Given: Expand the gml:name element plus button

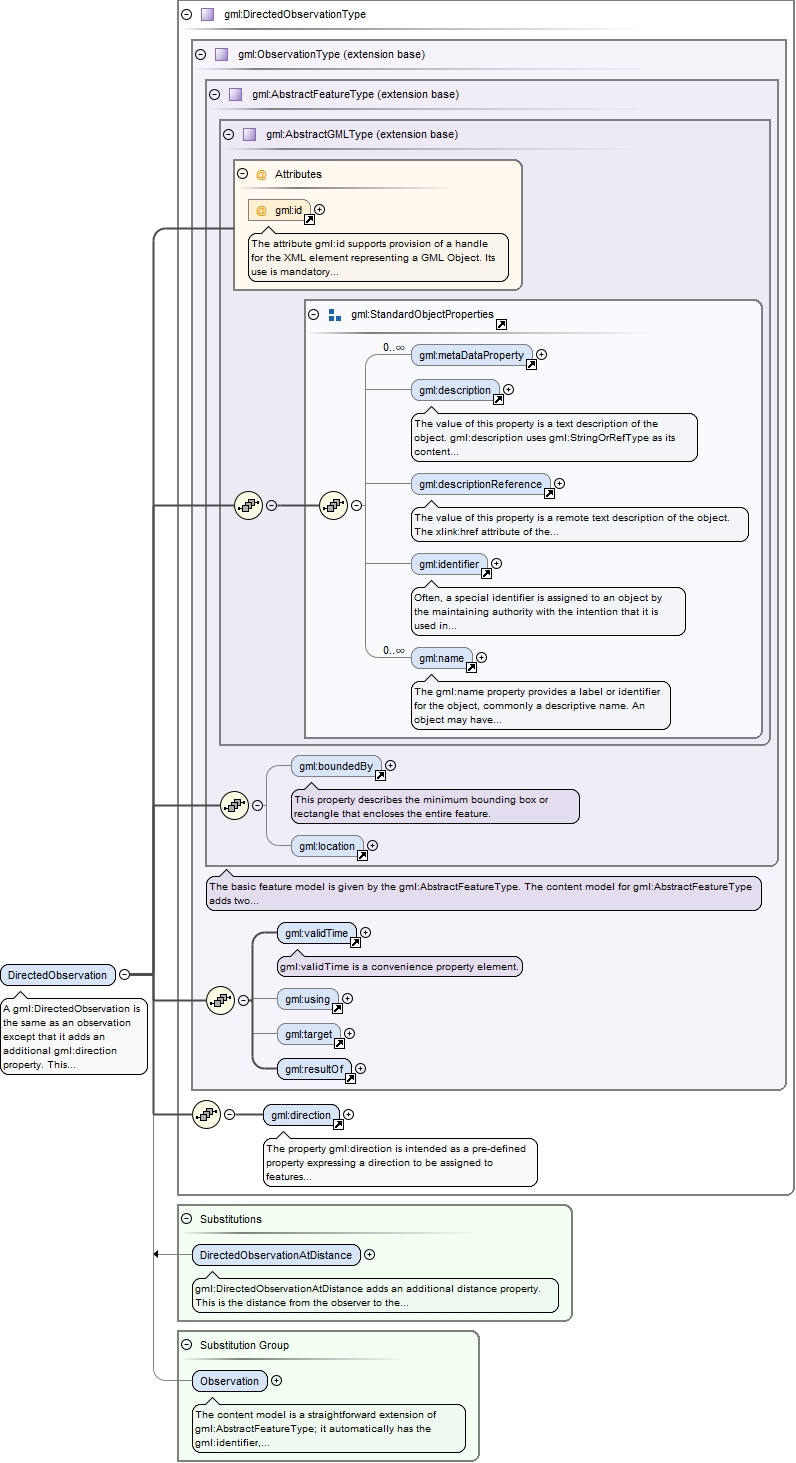Looking at the screenshot, I should pos(481,658).
